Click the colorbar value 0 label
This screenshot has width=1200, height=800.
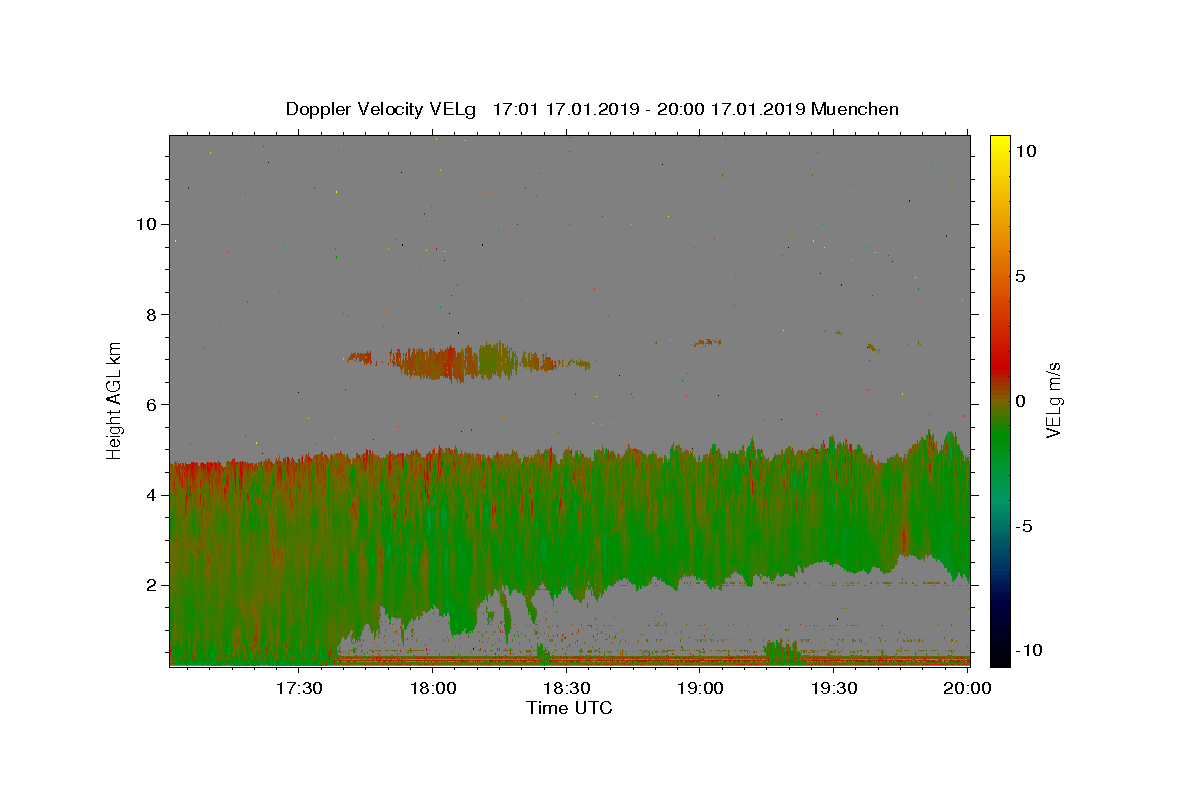[1020, 401]
